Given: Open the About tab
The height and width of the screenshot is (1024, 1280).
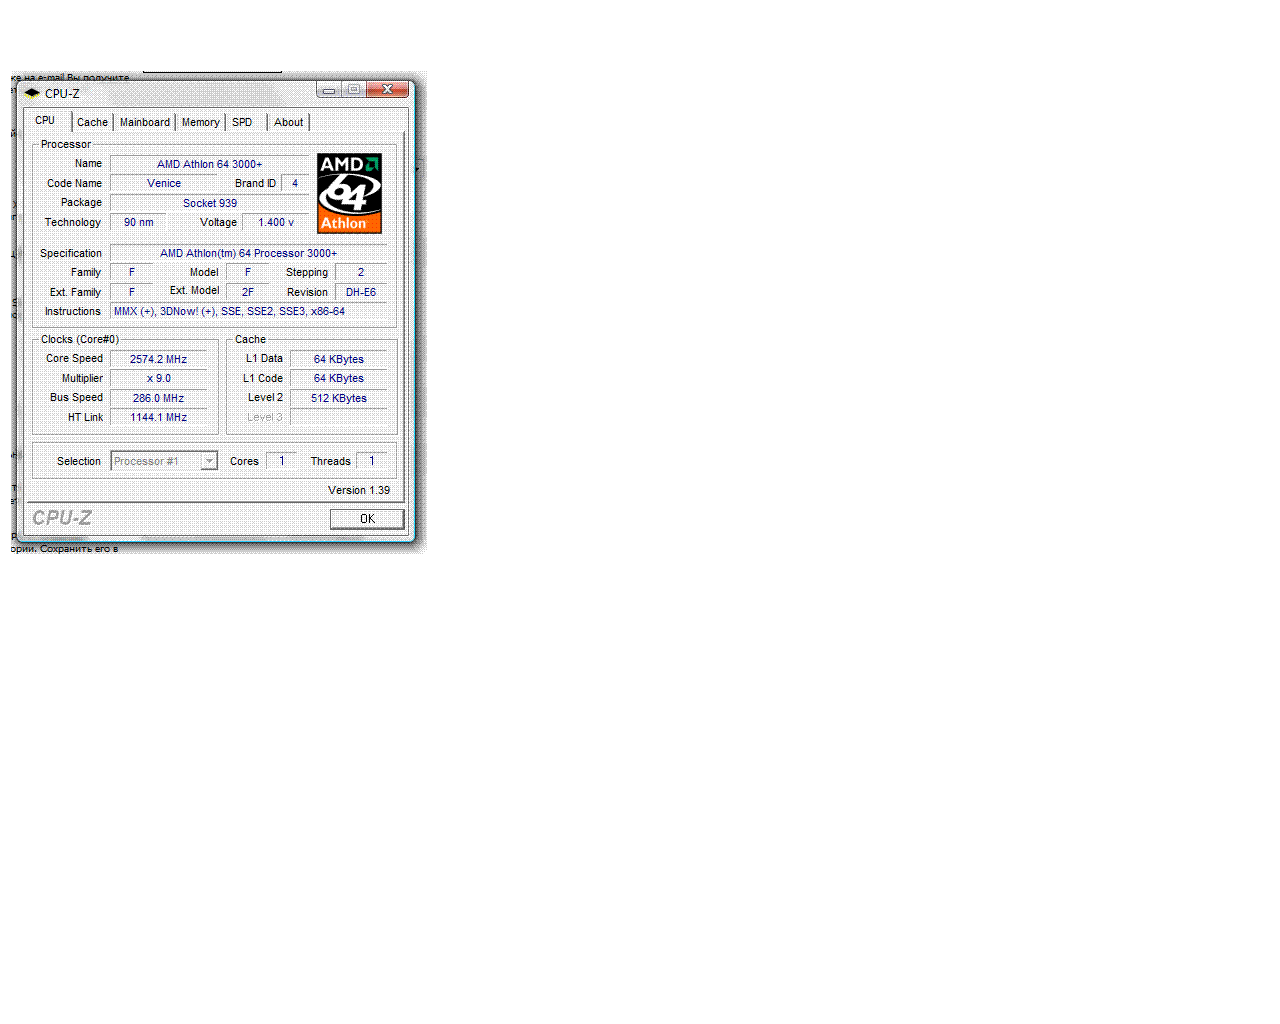Looking at the screenshot, I should click(x=289, y=122).
